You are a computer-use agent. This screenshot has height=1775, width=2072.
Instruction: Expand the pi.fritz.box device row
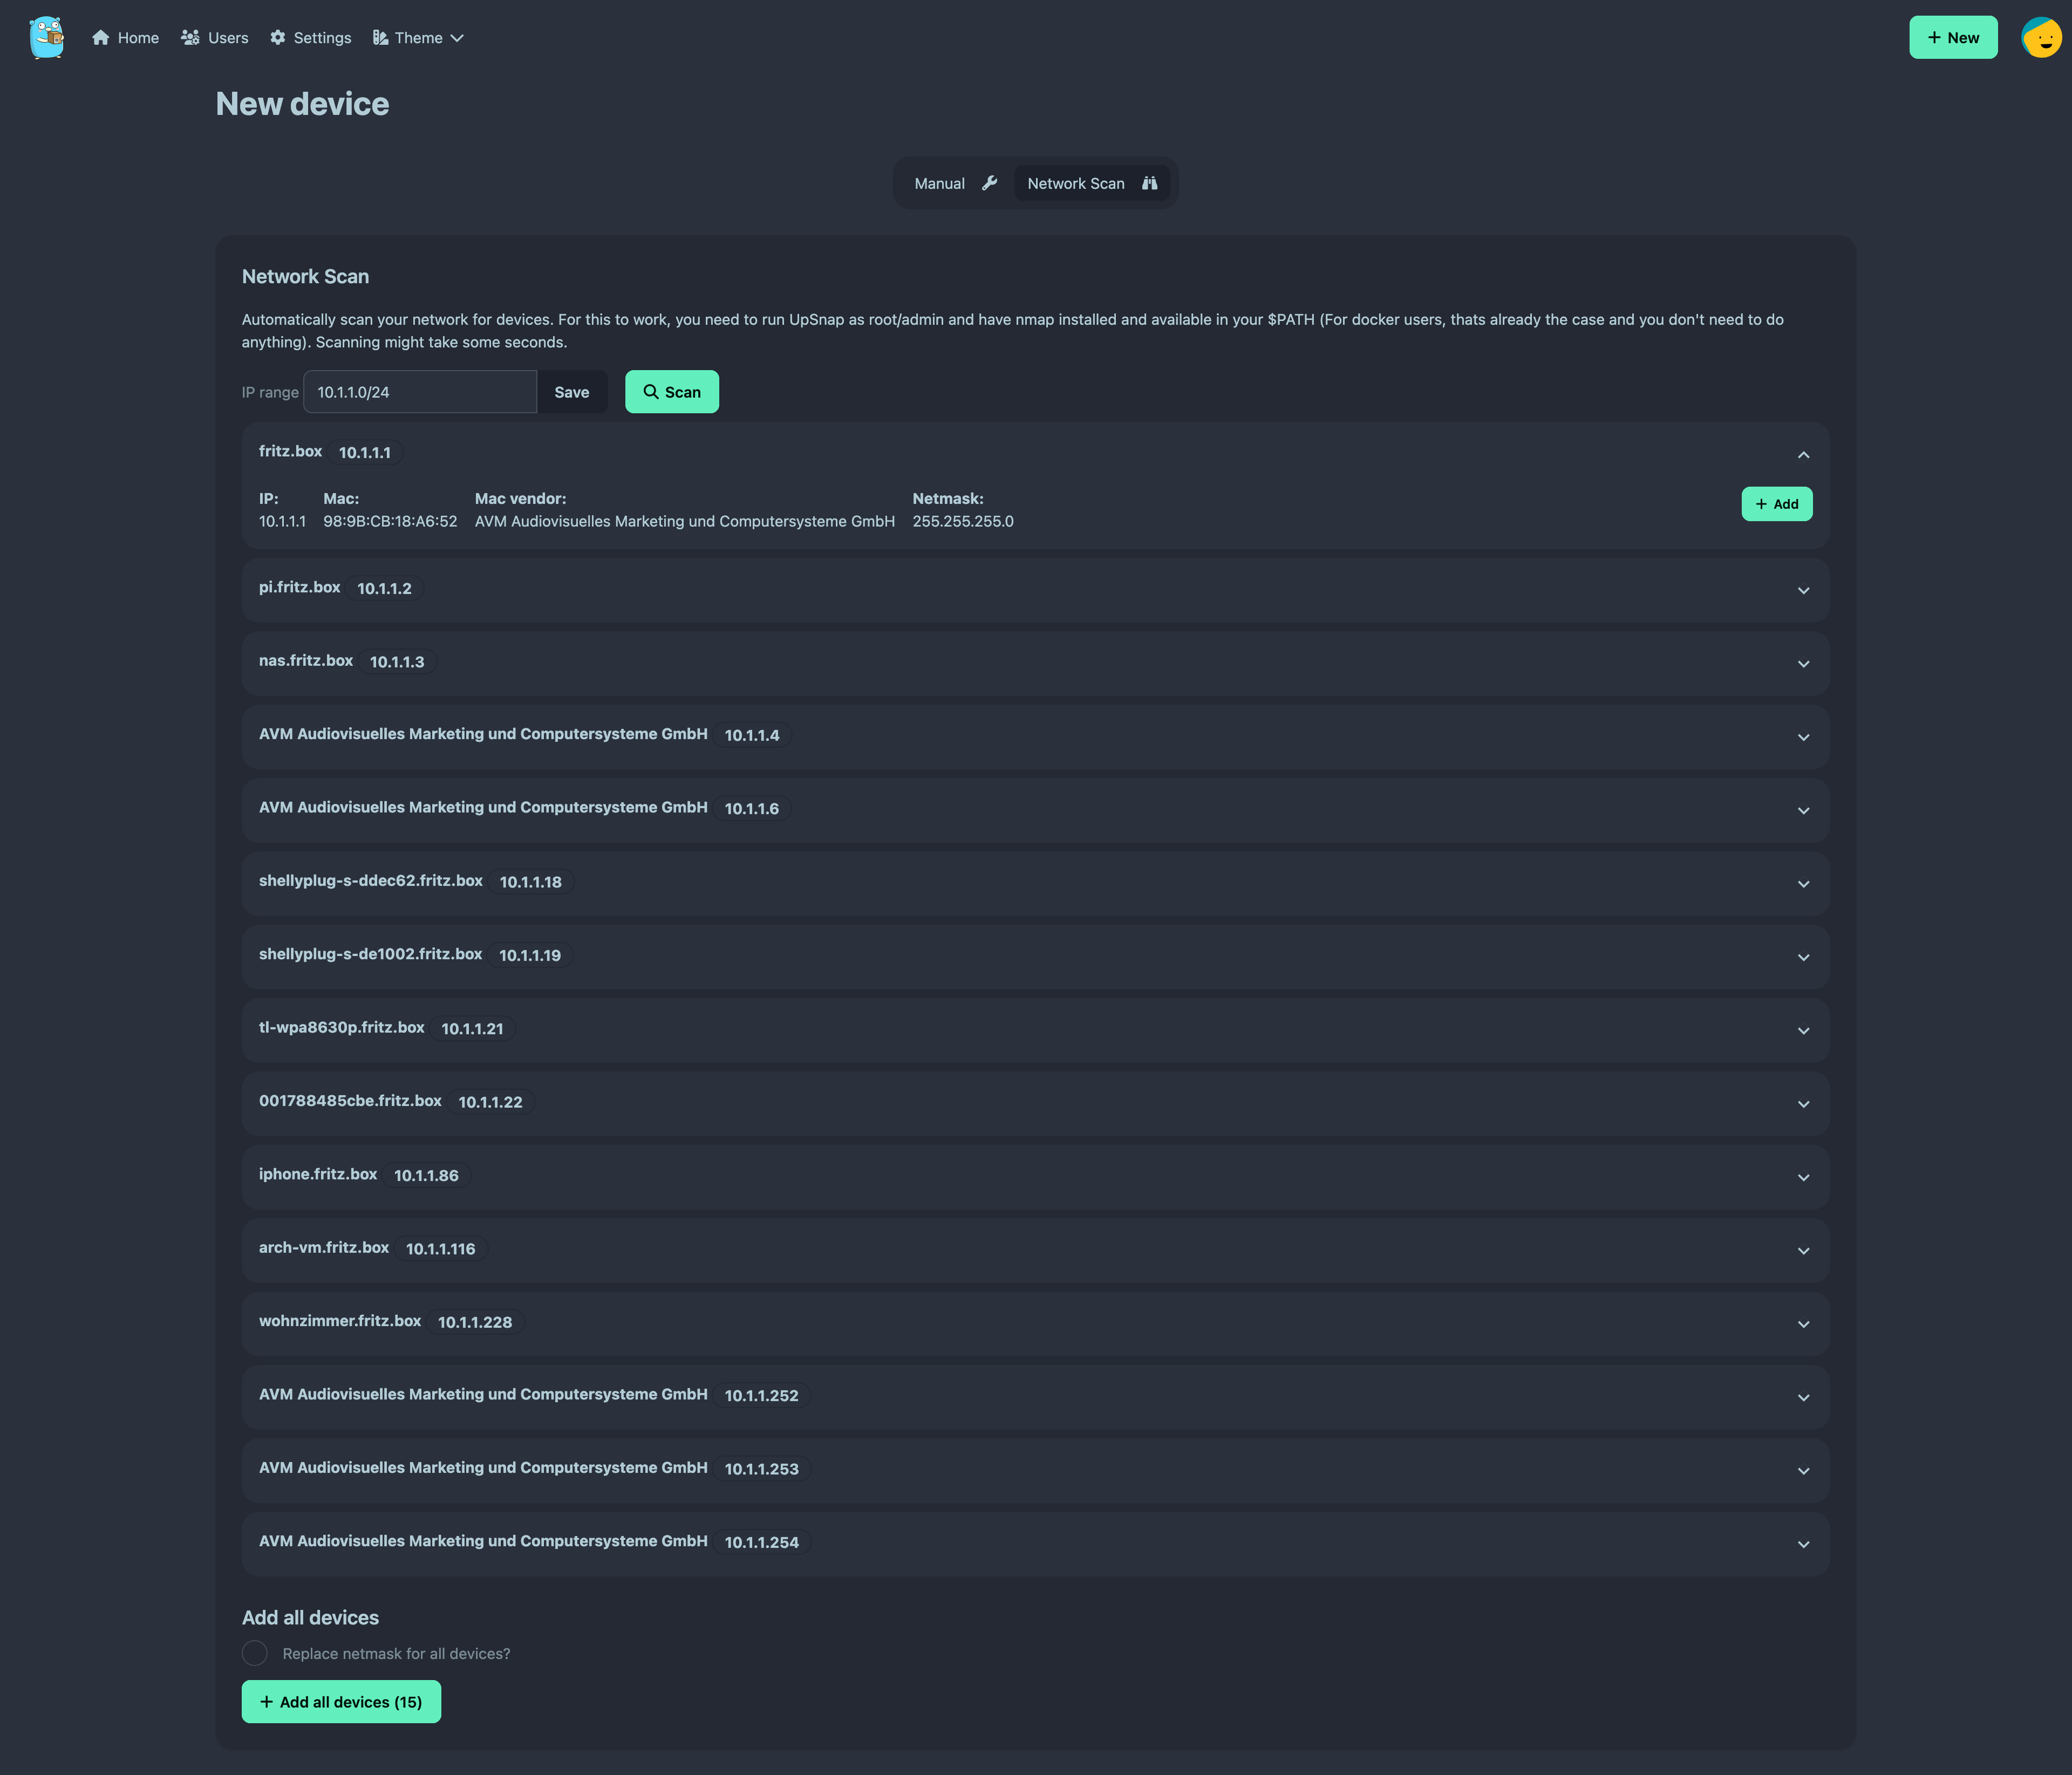1803,590
